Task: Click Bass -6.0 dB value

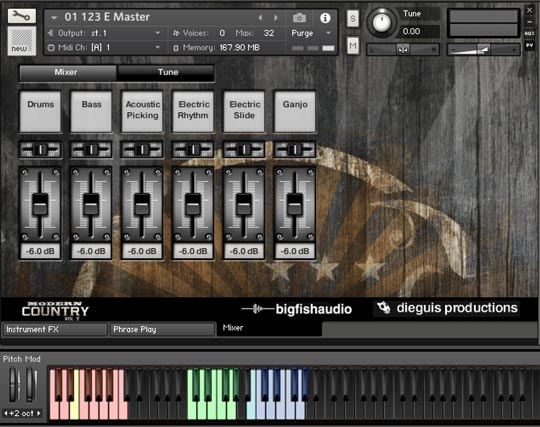Action: 91,251
